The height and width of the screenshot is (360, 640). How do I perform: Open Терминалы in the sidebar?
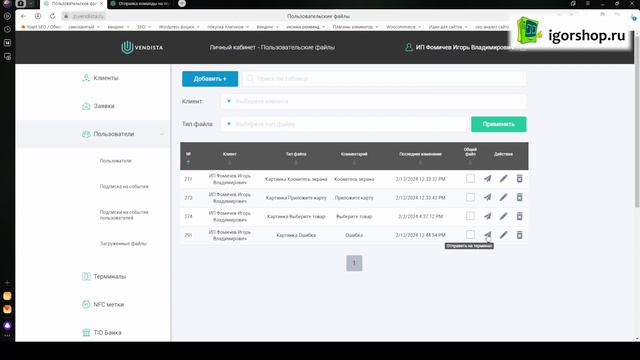point(110,276)
